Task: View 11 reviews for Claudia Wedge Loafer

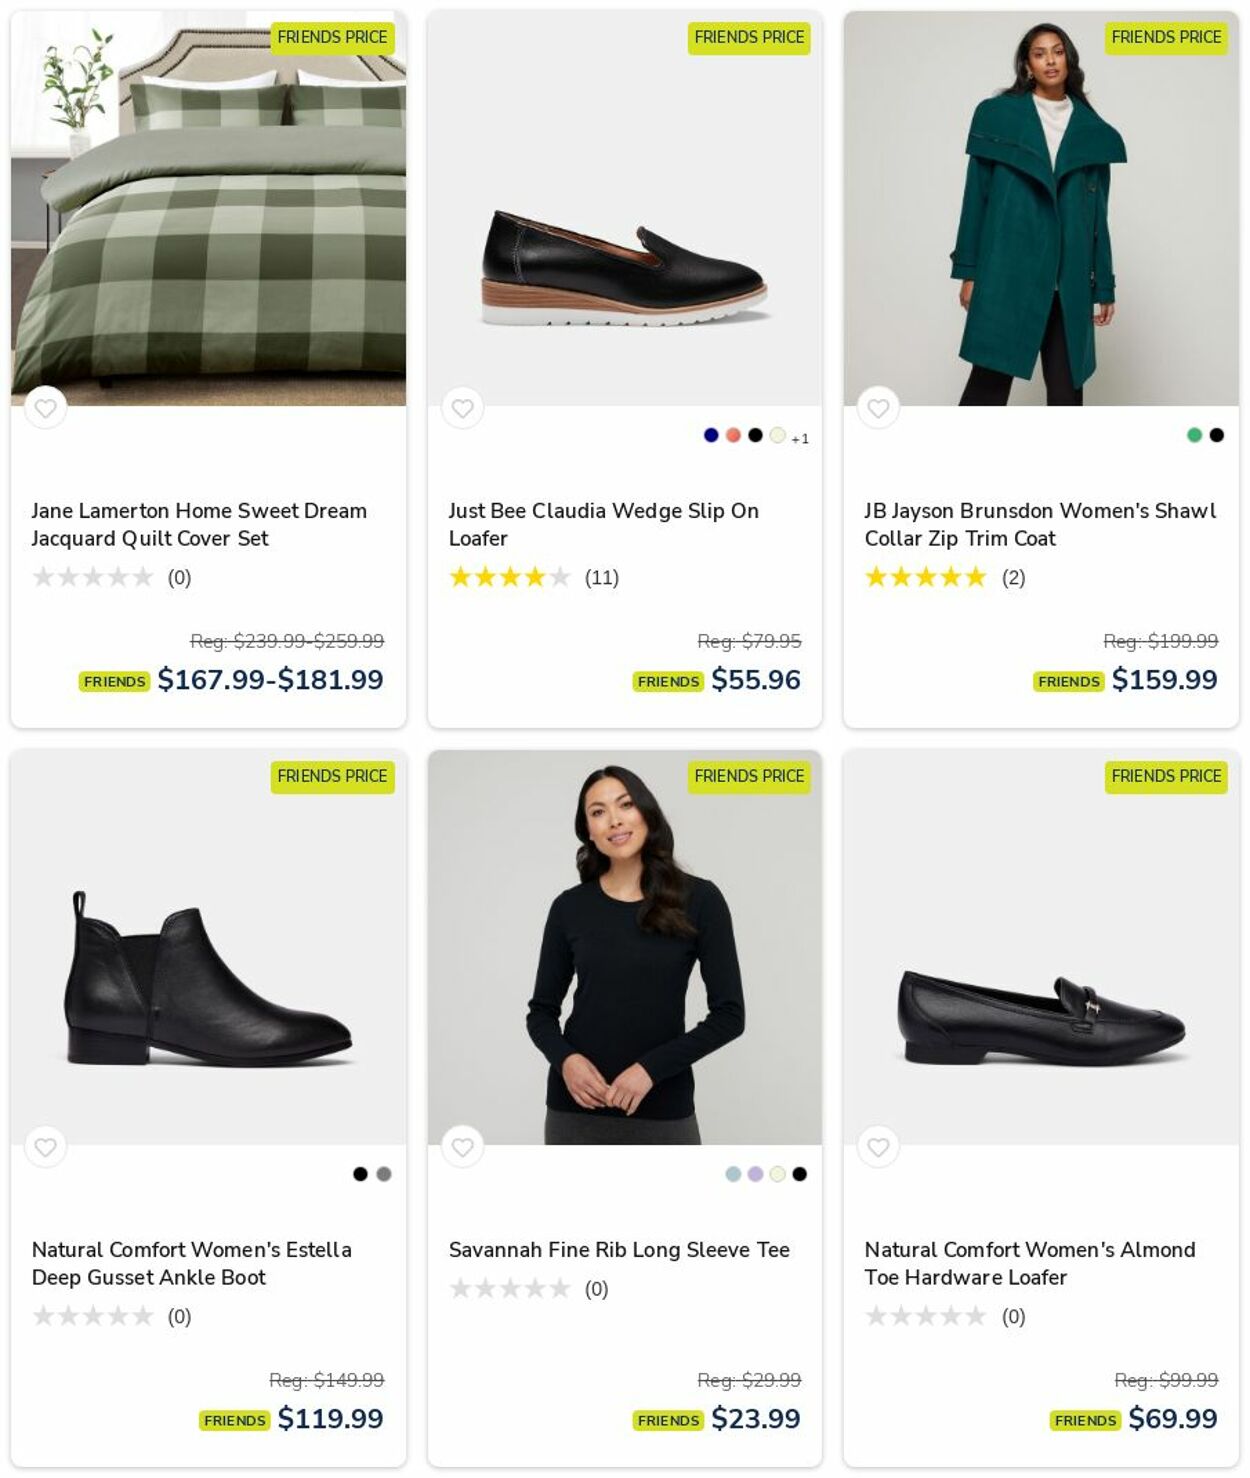Action: point(601,578)
